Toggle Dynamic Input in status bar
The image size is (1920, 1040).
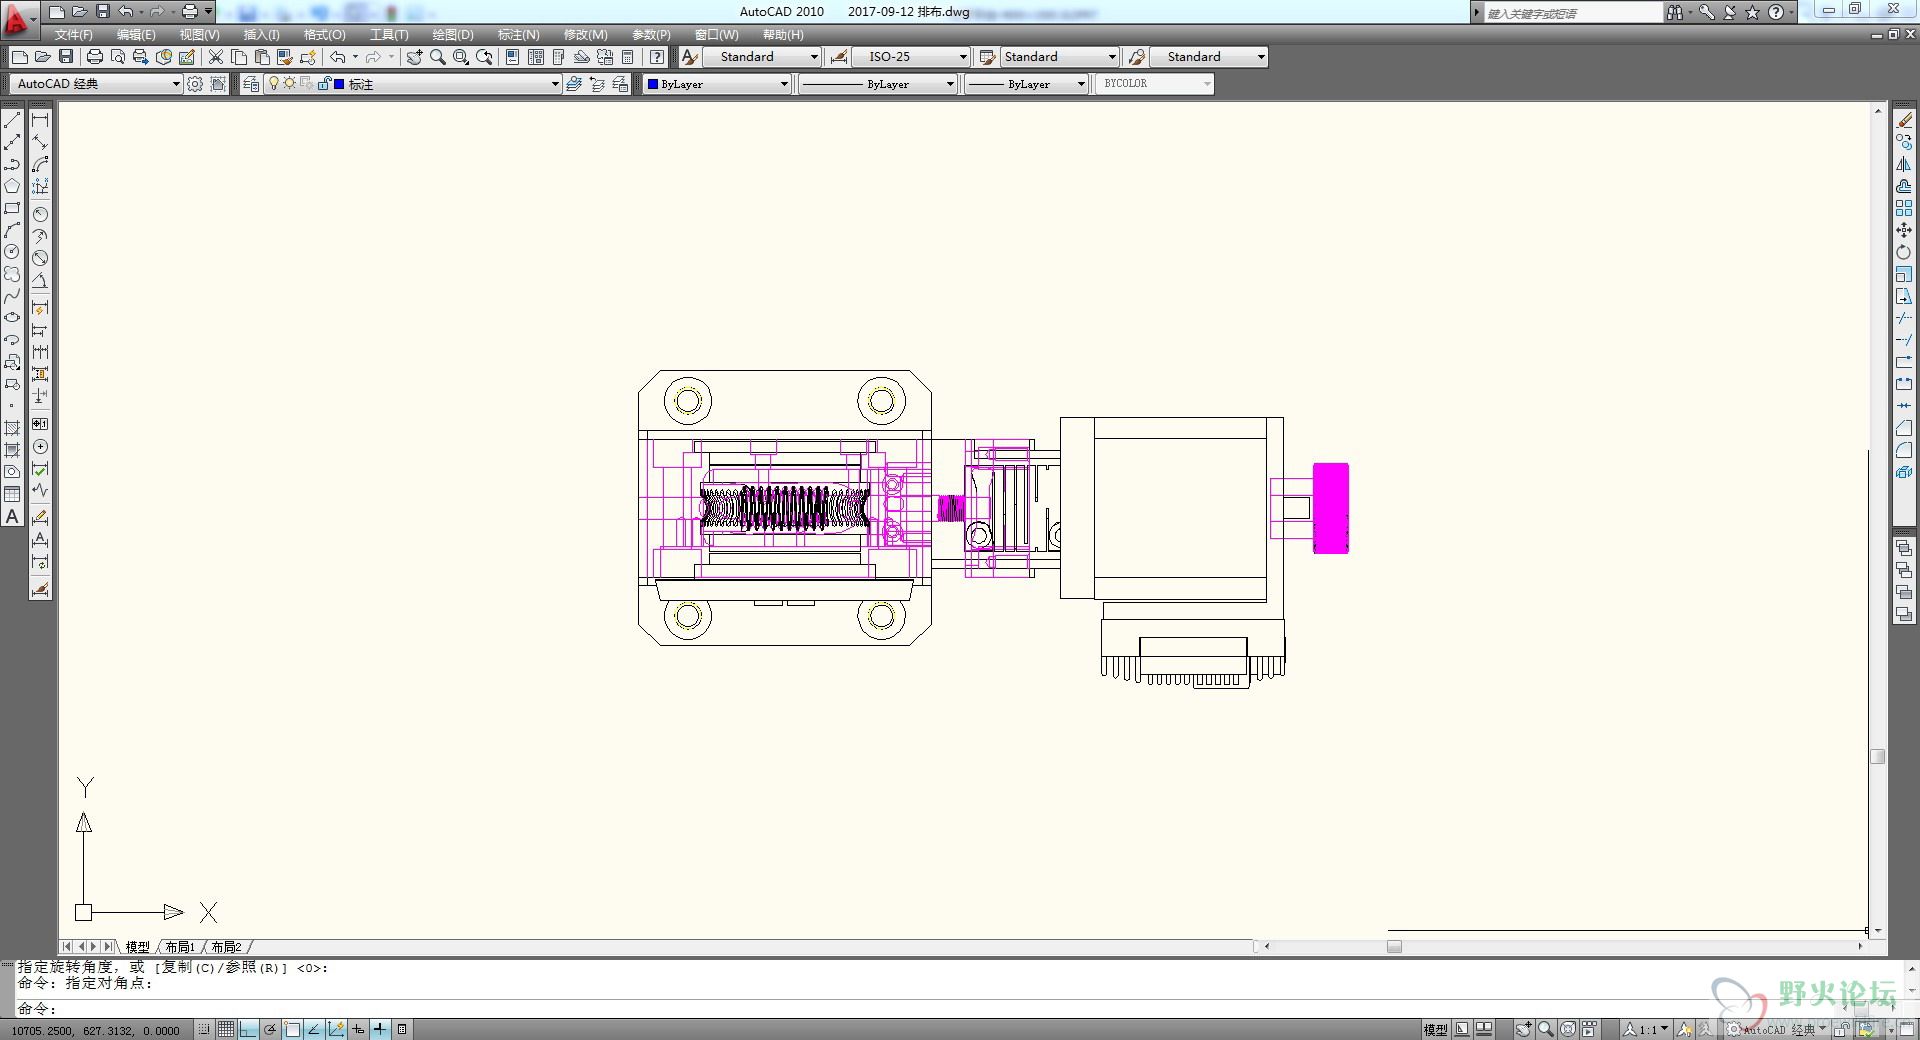(358, 1029)
